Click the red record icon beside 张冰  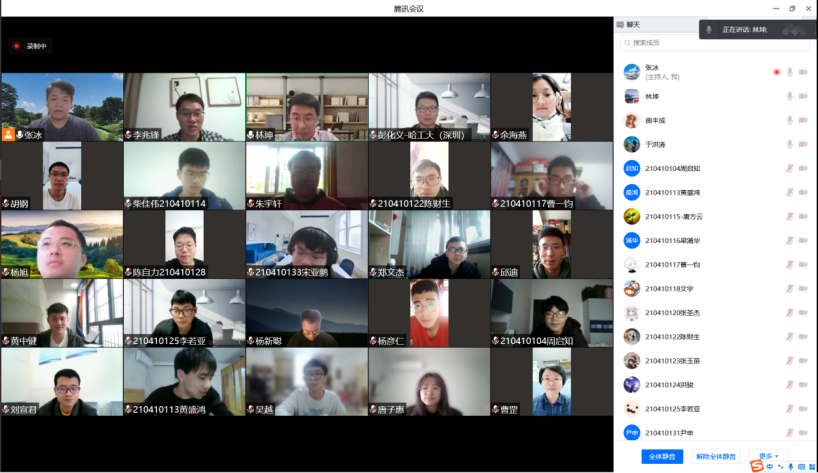click(x=776, y=72)
